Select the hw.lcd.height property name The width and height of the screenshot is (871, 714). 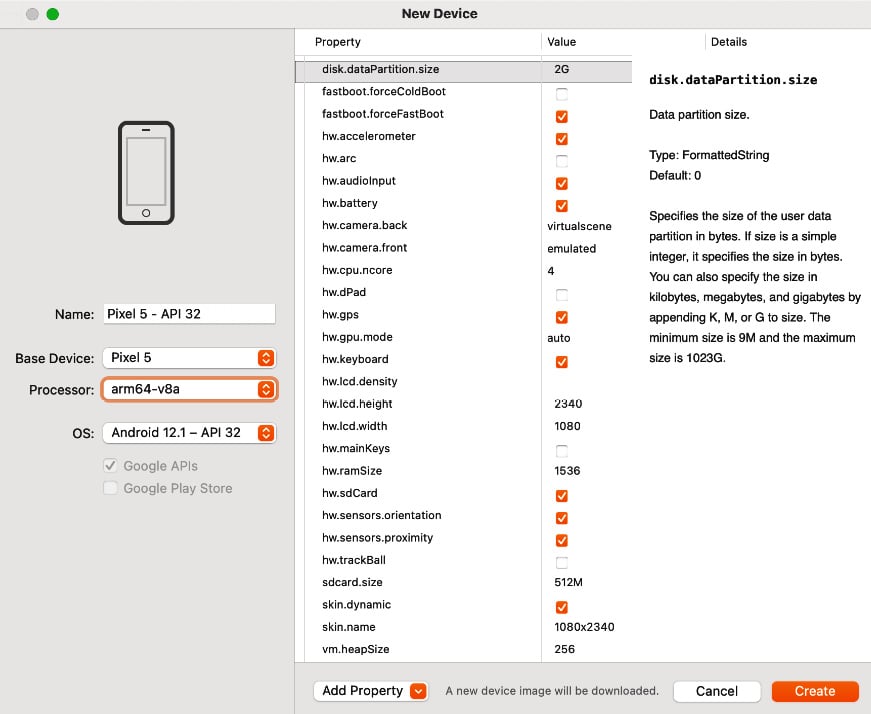[357, 404]
